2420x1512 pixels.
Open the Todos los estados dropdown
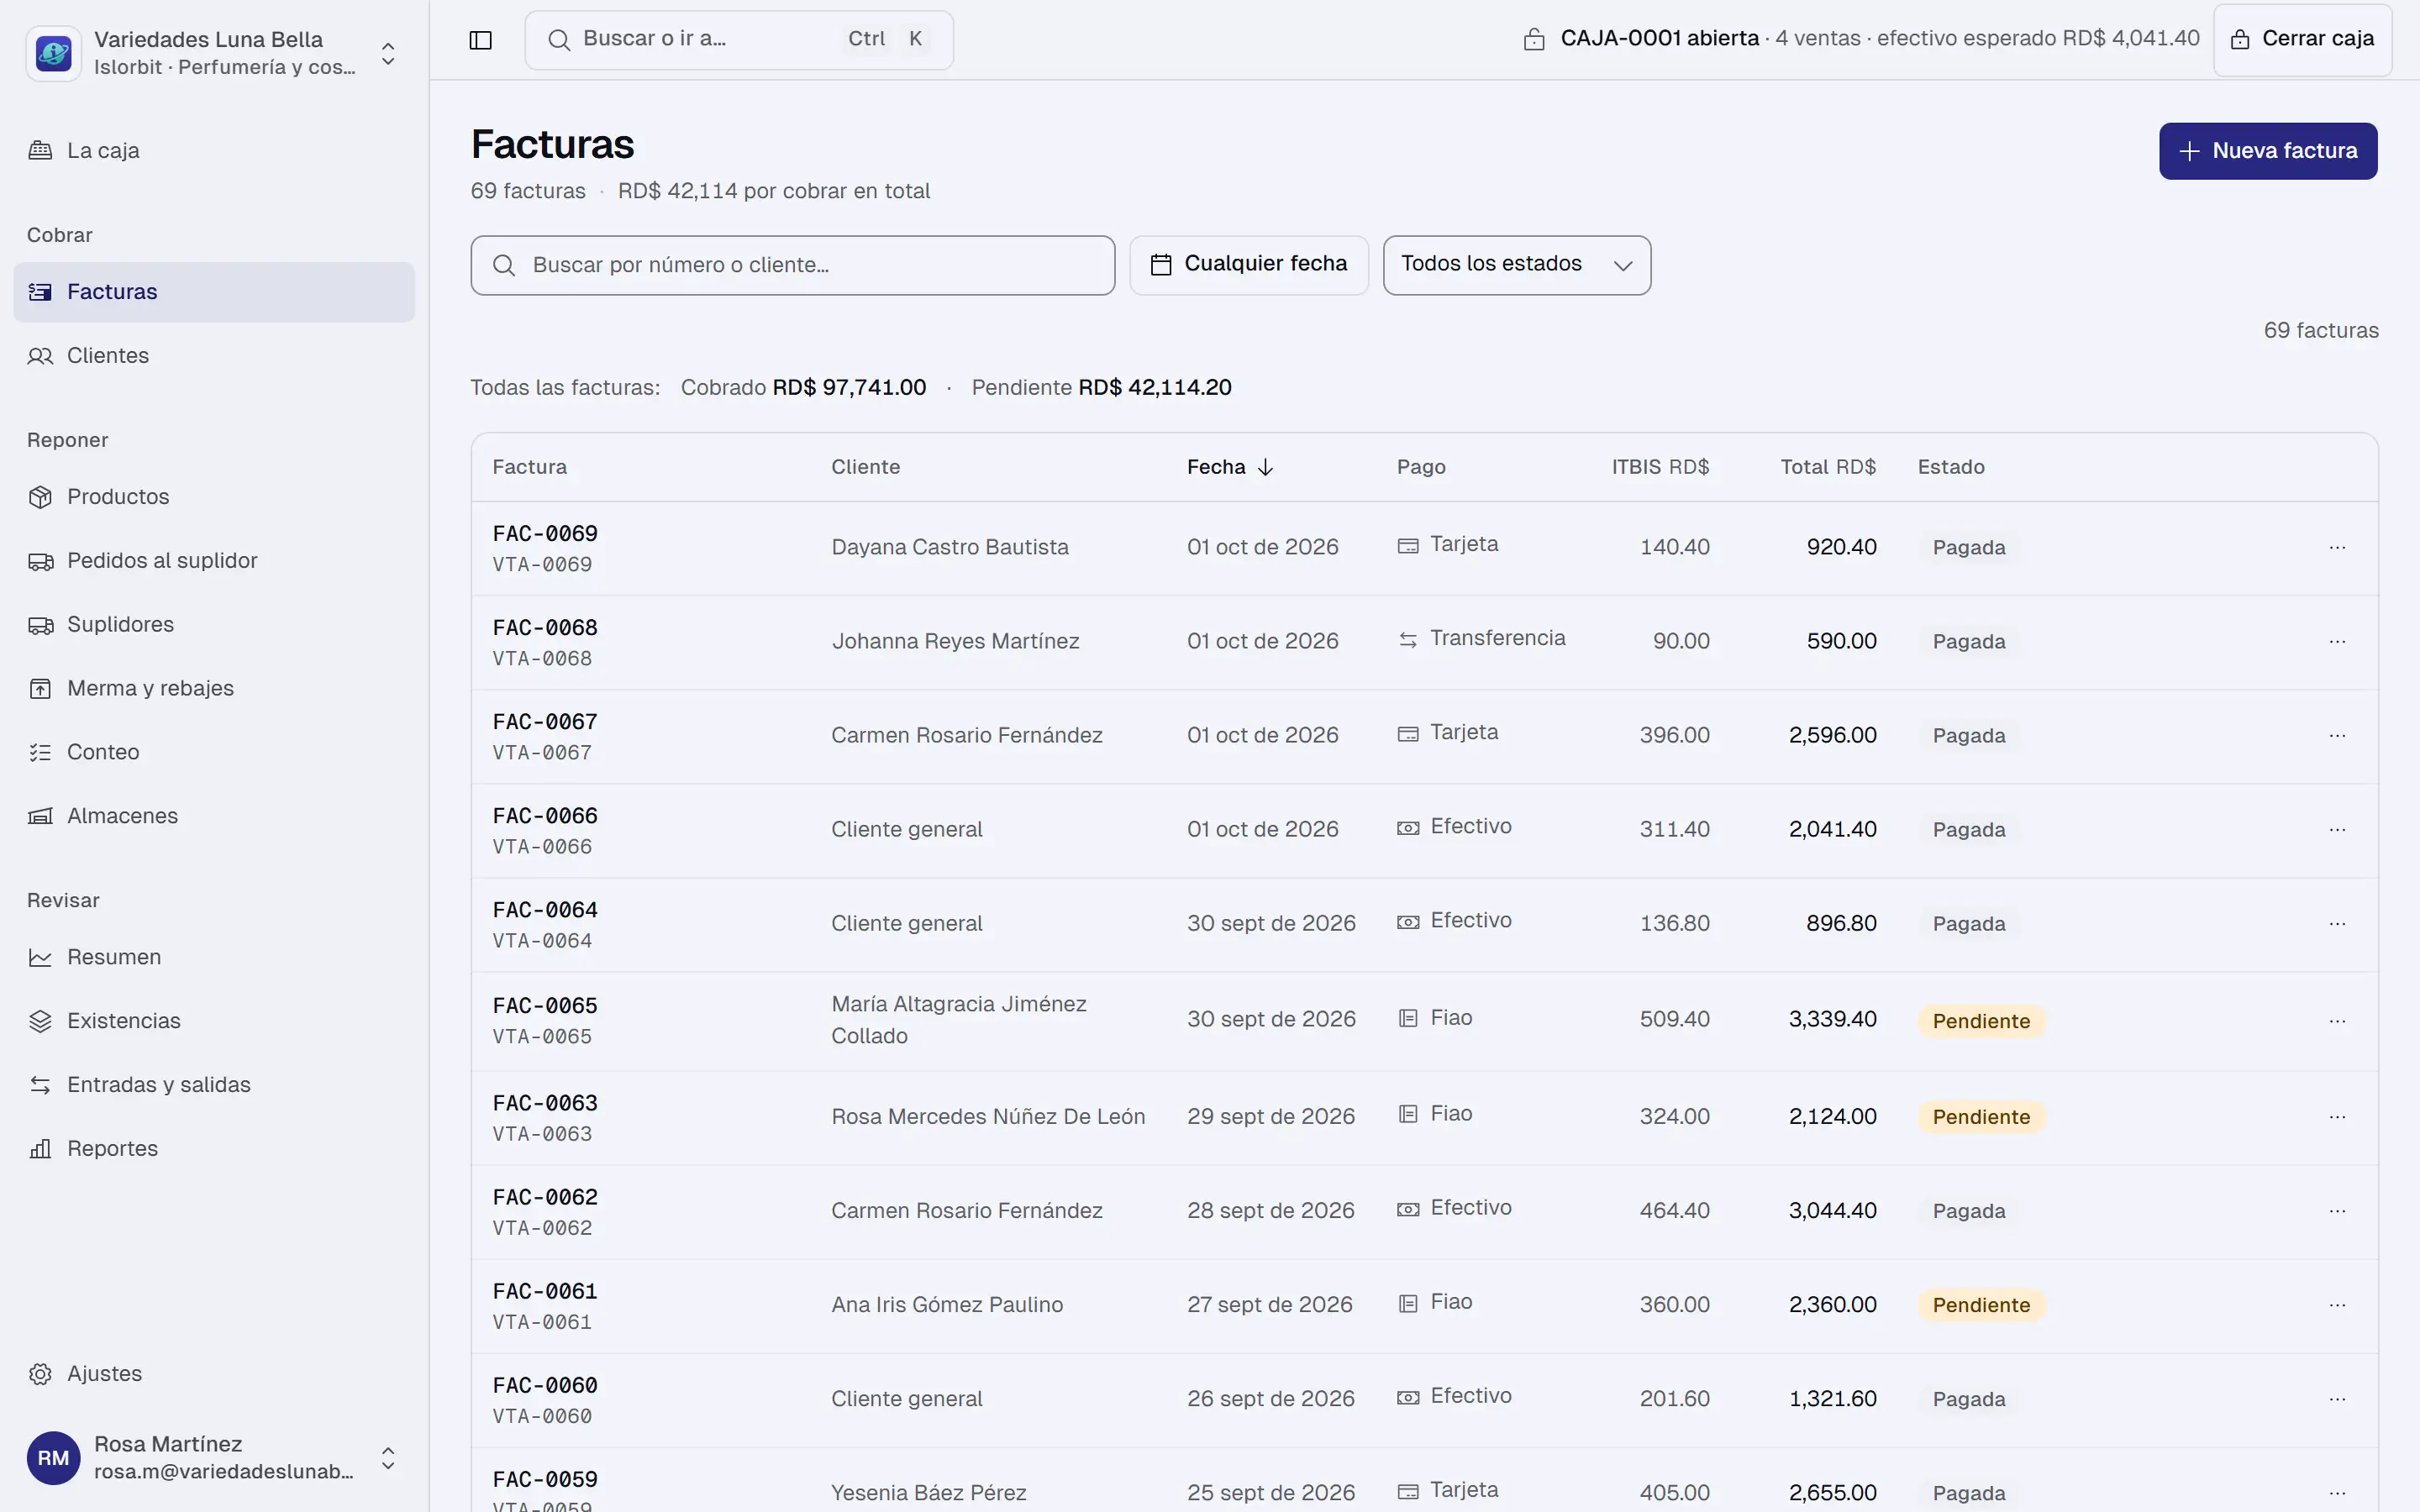coord(1516,265)
